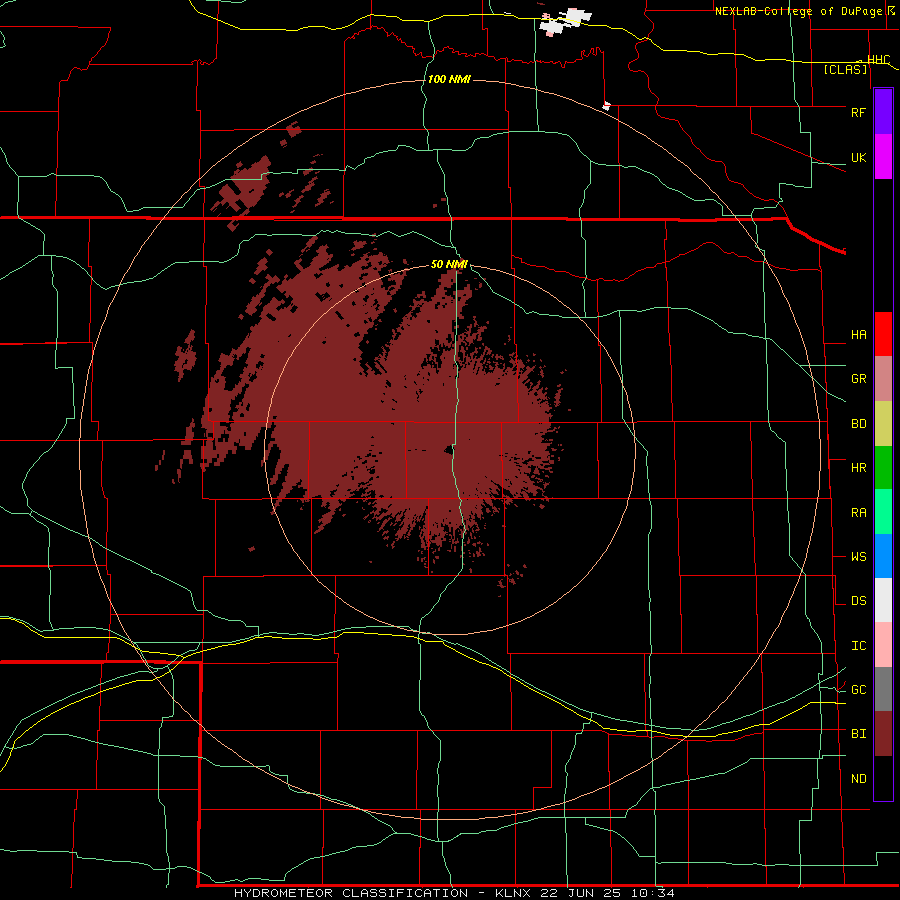Click the BI legend label

[x=858, y=734]
